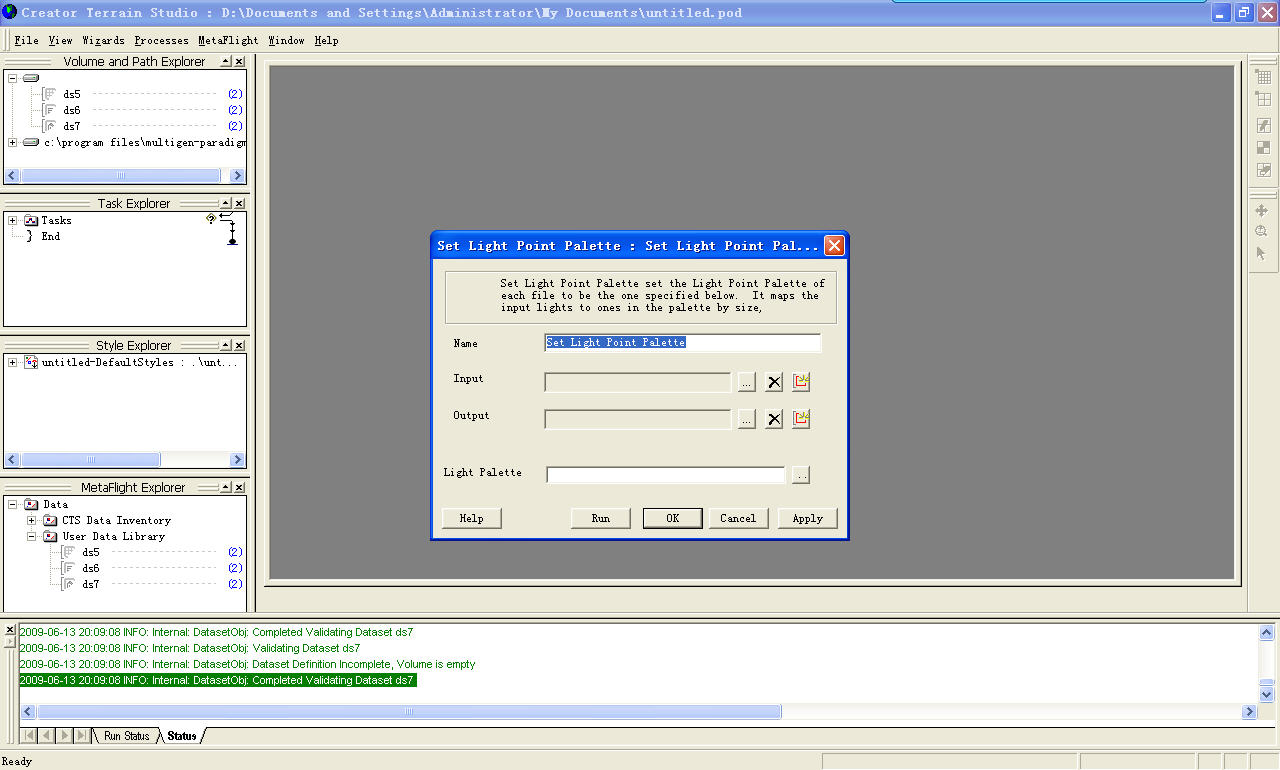This screenshot has height=770, width=1280.
Task: Click the User Data Library folder icon
Action: [x=50, y=536]
